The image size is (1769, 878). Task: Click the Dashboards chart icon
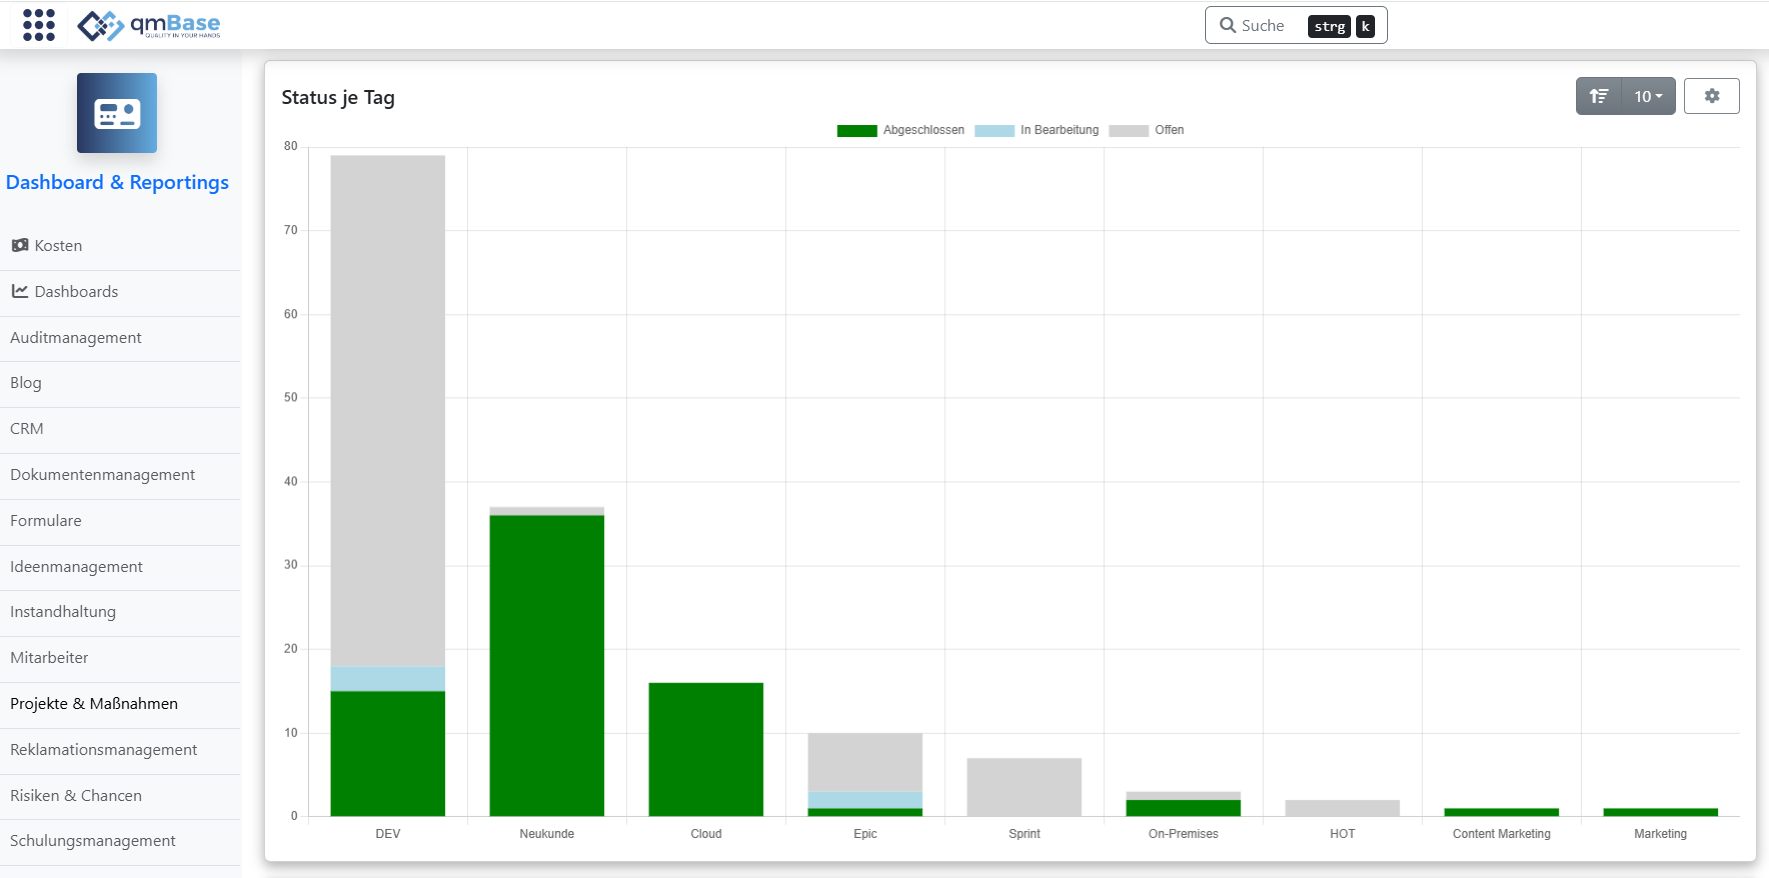20,291
